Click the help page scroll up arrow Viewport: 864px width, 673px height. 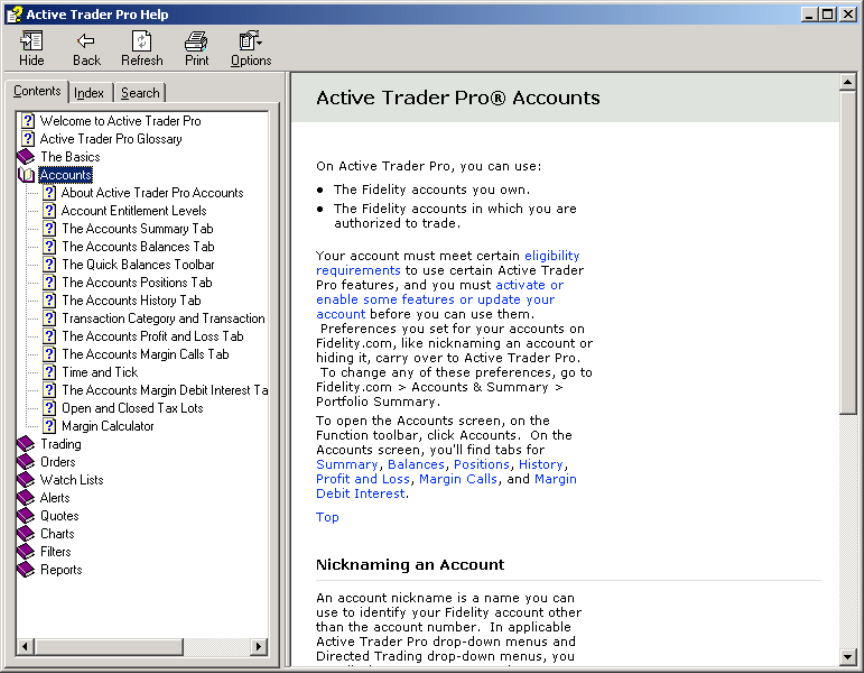click(847, 82)
